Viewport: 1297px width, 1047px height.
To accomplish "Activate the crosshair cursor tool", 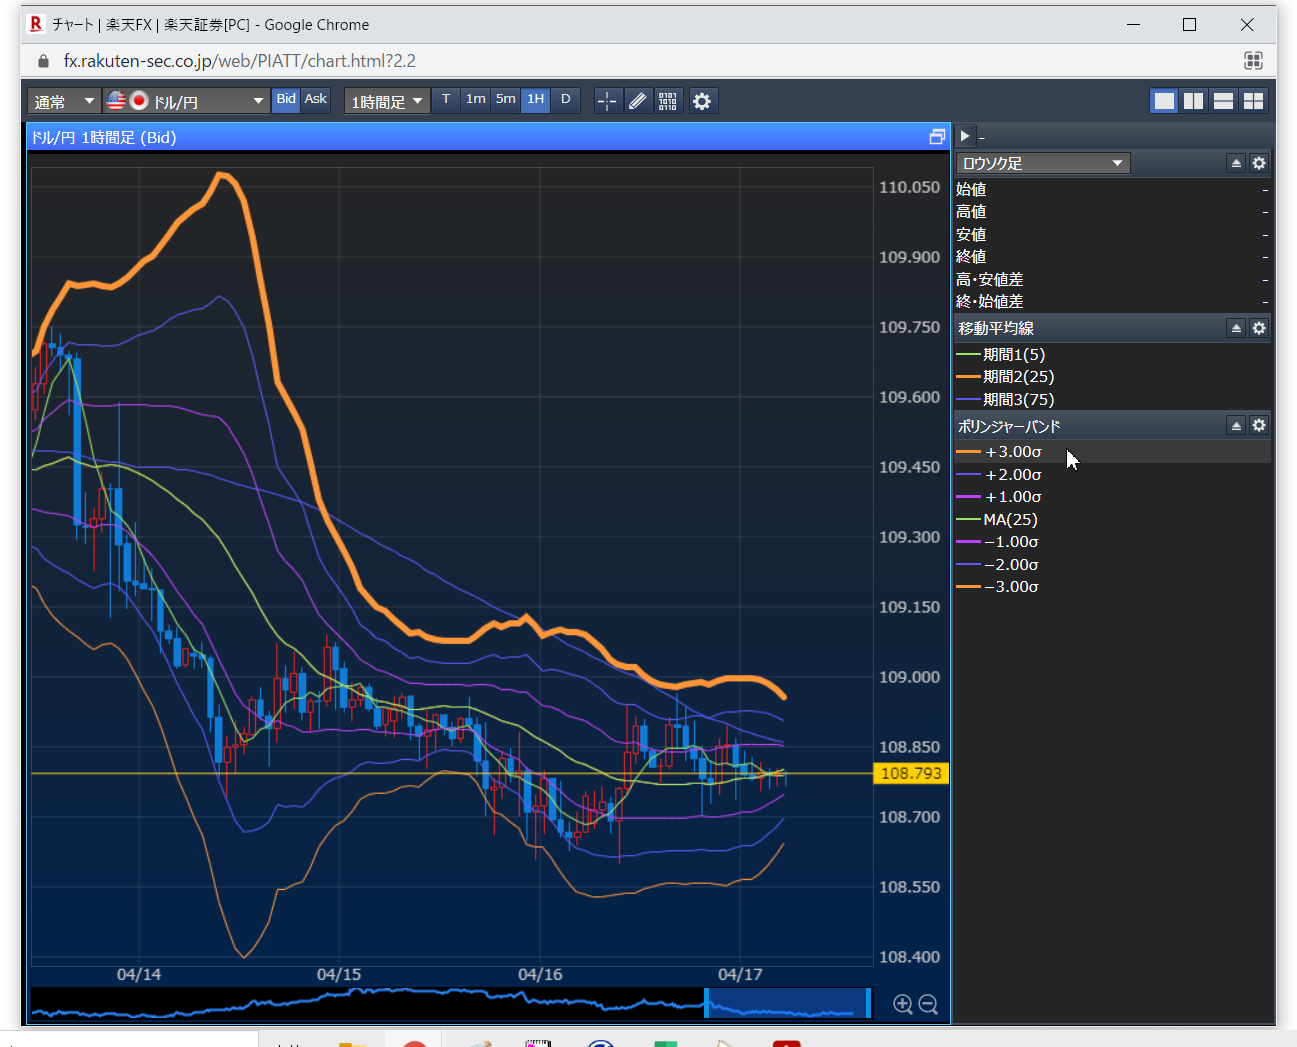I will pos(607,101).
